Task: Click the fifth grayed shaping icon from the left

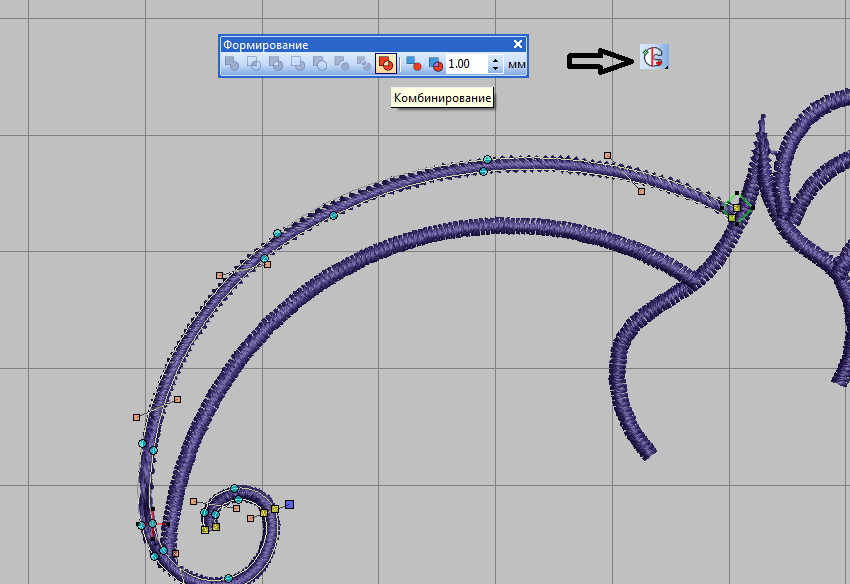Action: [x=320, y=64]
